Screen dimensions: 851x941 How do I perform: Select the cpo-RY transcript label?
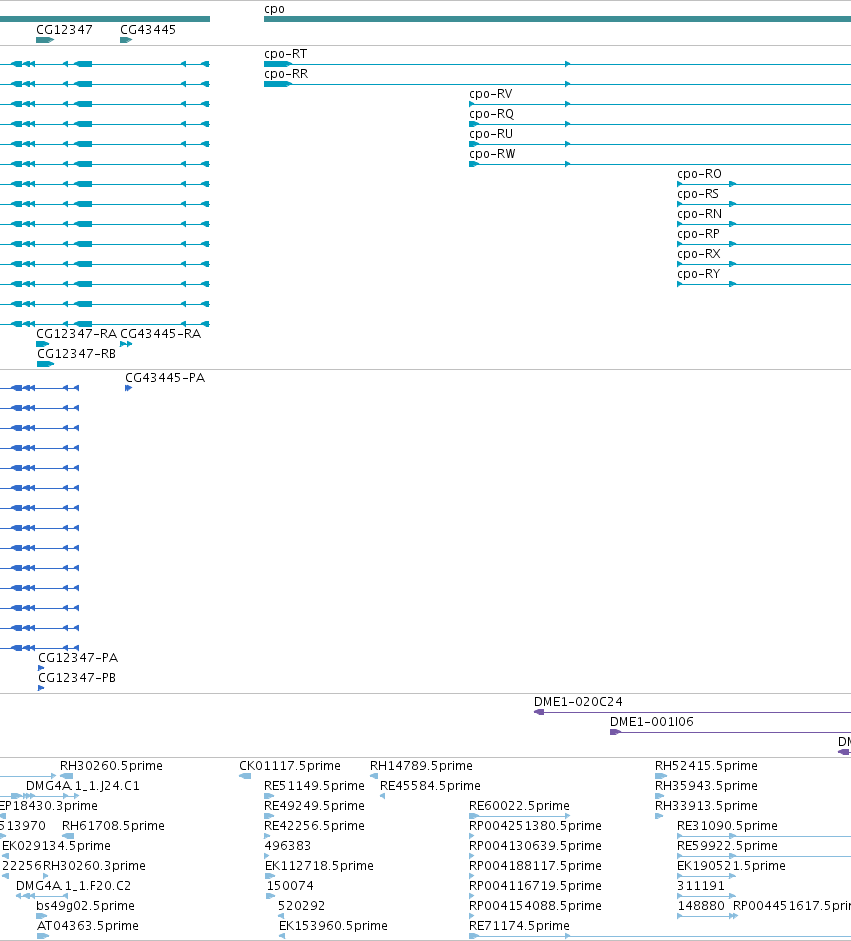[x=699, y=274]
